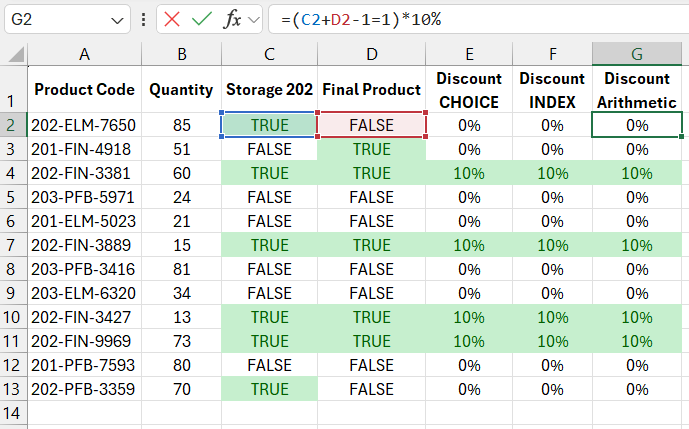Select column D header
689x429 pixels.
[x=372, y=54]
